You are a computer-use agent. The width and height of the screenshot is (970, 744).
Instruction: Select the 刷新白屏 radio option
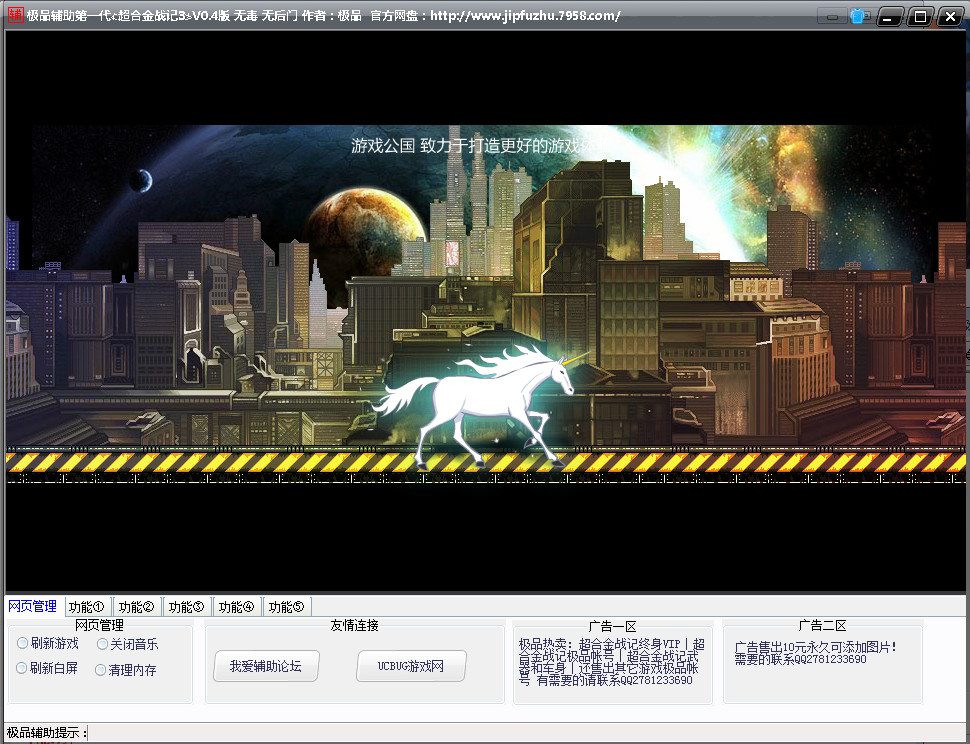point(22,668)
